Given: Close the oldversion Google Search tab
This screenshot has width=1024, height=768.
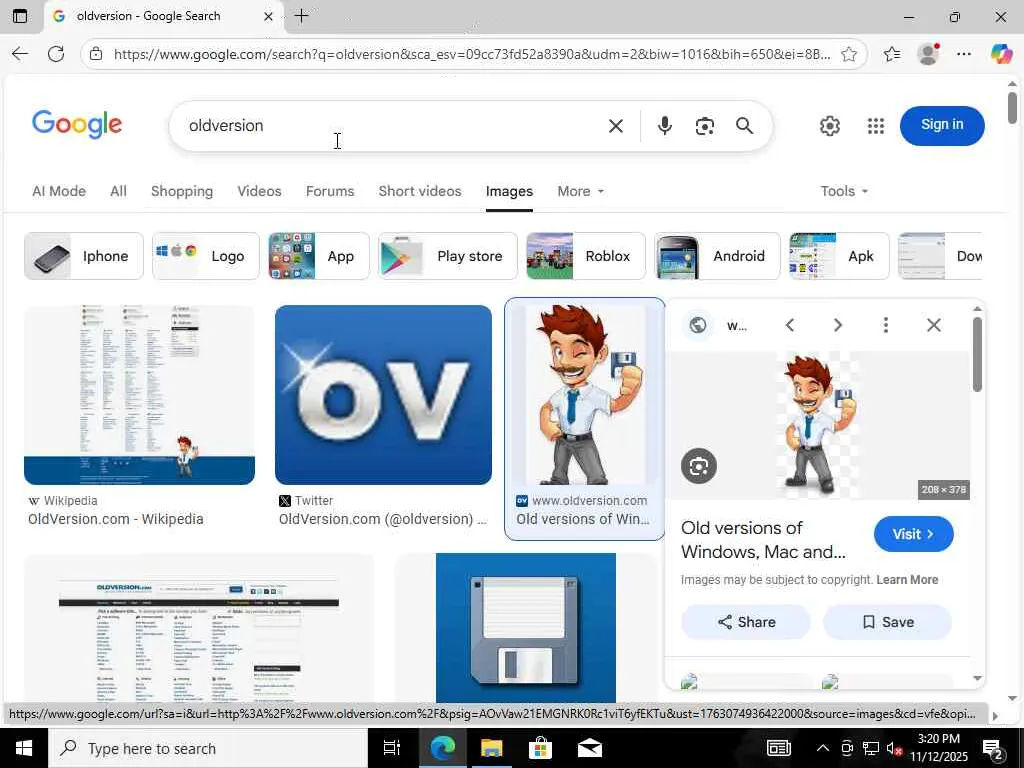Looking at the screenshot, I should coord(268,16).
